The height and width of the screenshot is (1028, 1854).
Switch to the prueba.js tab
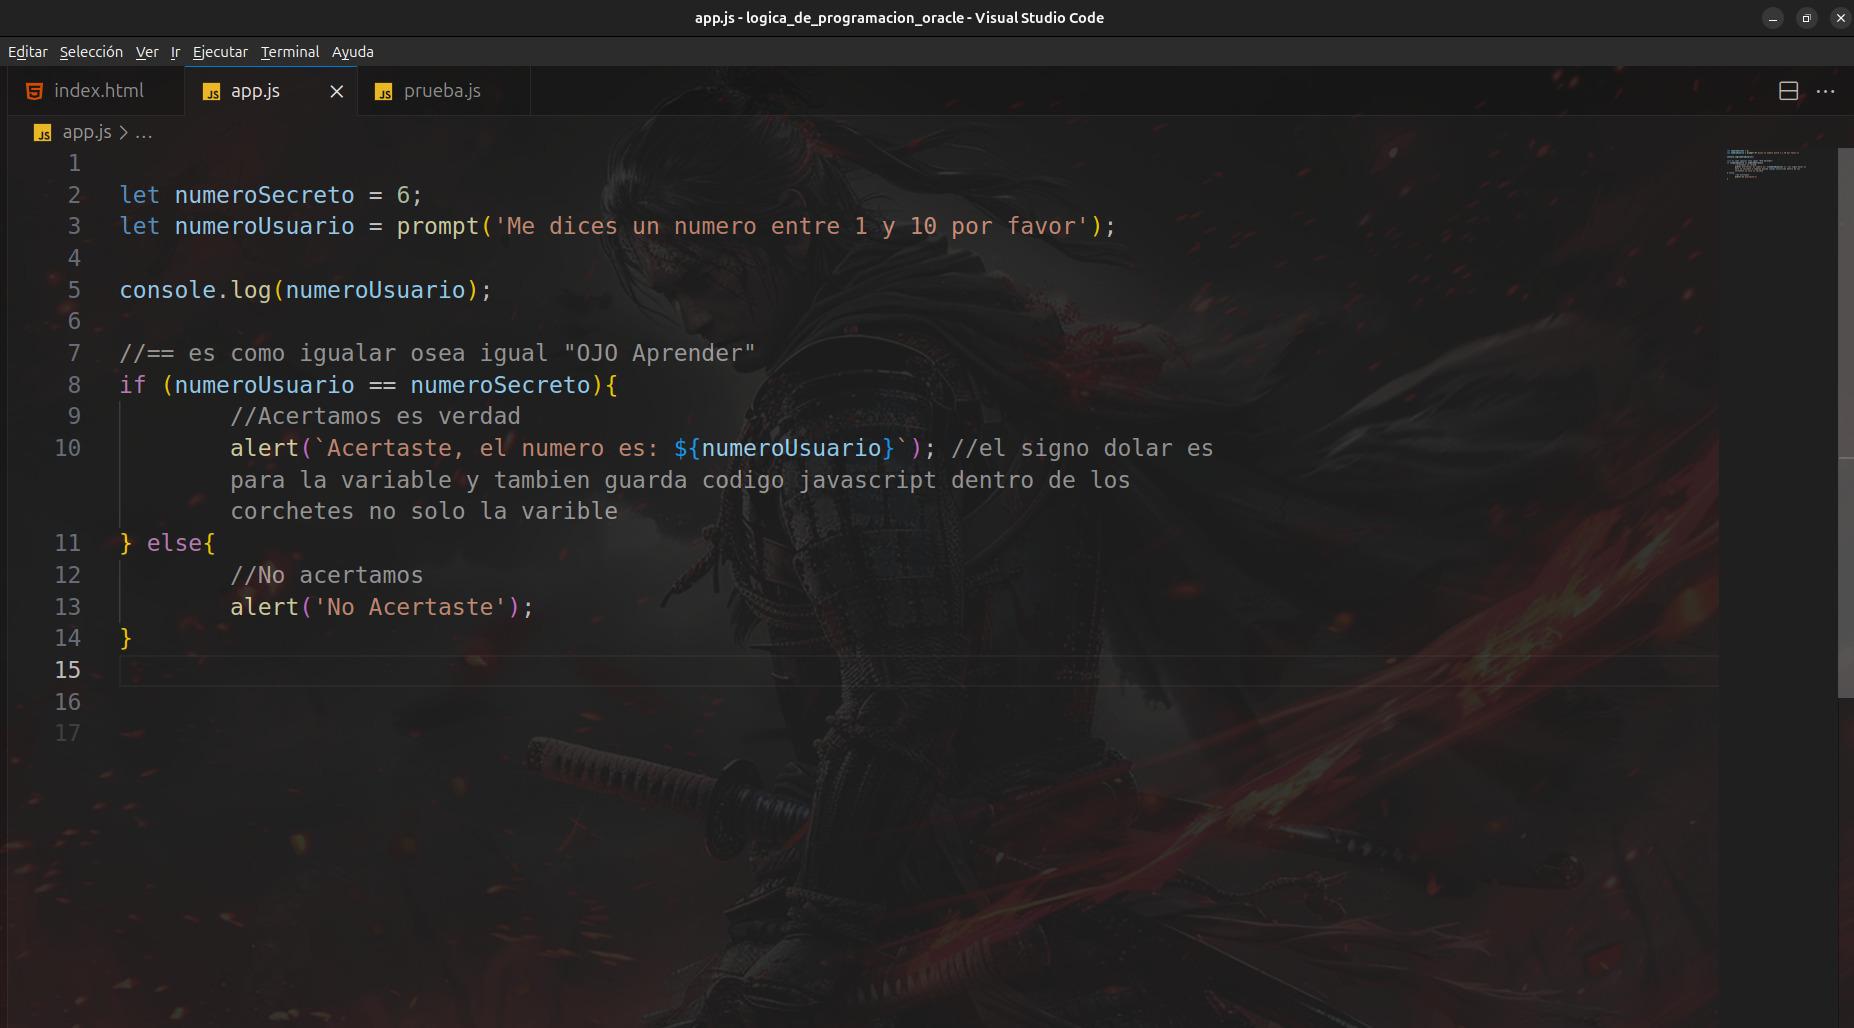443,91
